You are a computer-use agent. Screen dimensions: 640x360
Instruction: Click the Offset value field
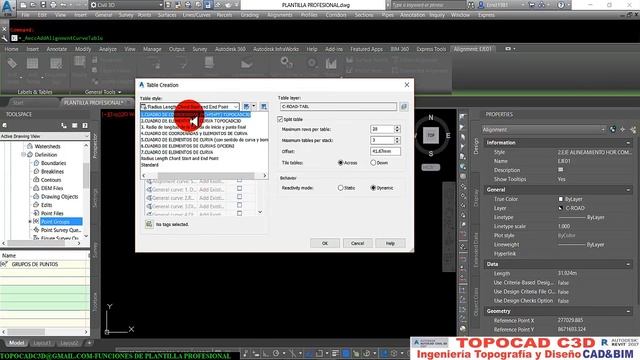385,151
